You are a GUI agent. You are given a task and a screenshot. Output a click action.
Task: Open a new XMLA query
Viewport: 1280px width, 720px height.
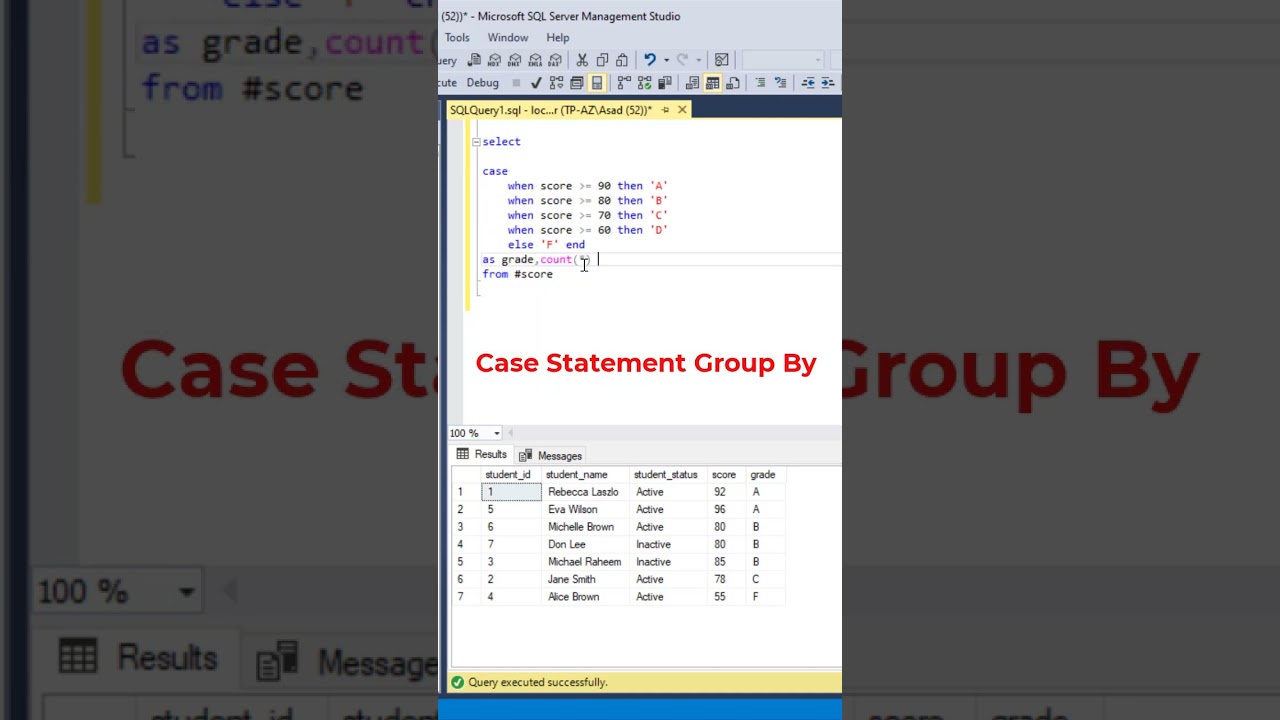tap(535, 60)
